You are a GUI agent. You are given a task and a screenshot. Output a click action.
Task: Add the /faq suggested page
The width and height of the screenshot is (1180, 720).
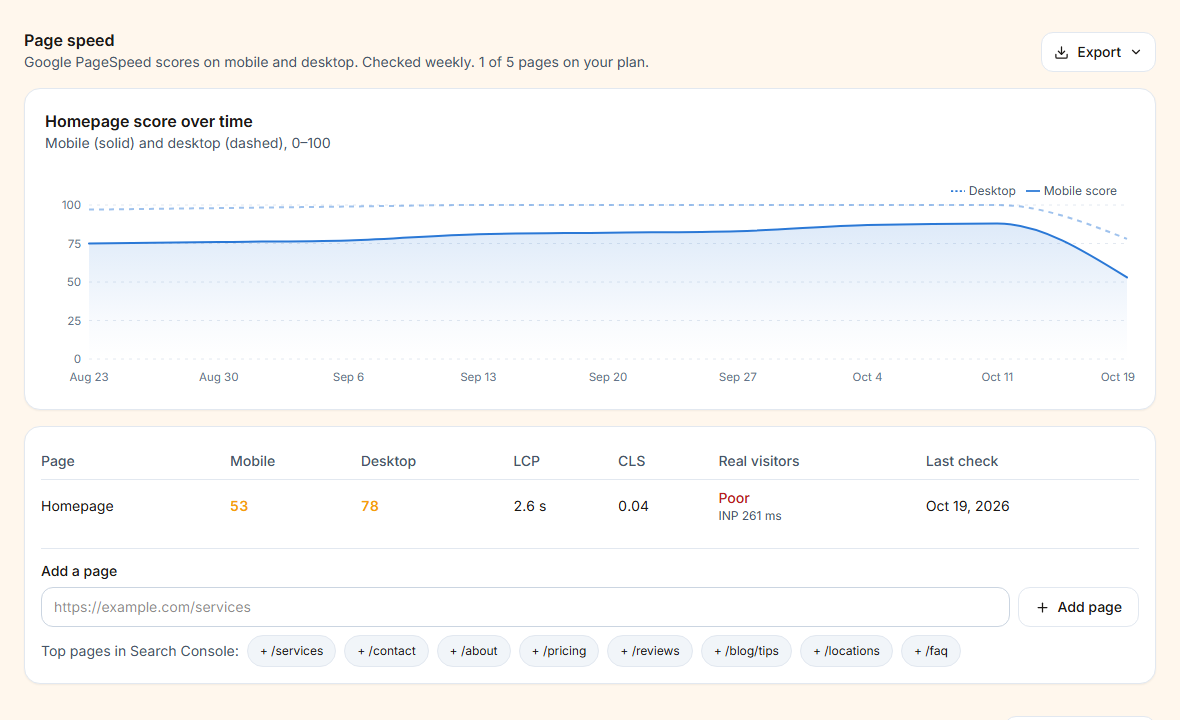[x=930, y=651]
